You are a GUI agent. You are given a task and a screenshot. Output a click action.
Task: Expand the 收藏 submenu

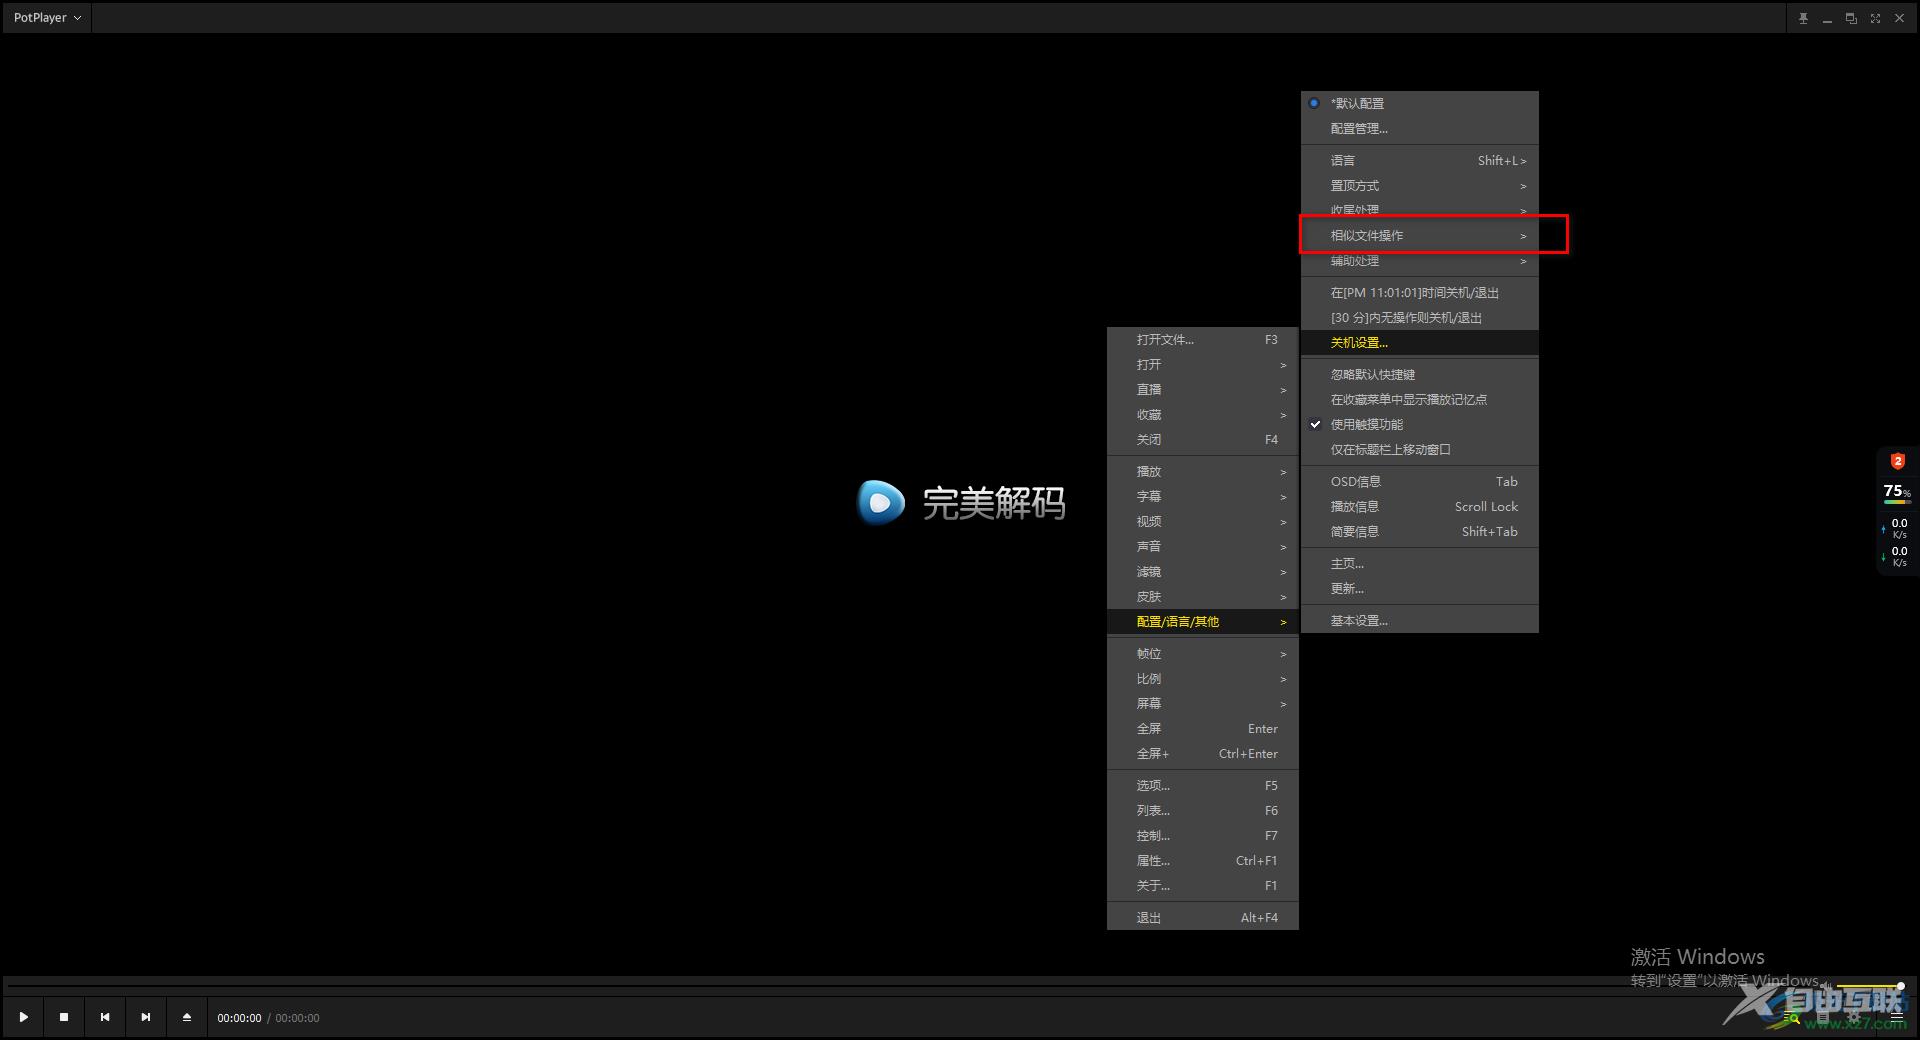[1202, 414]
